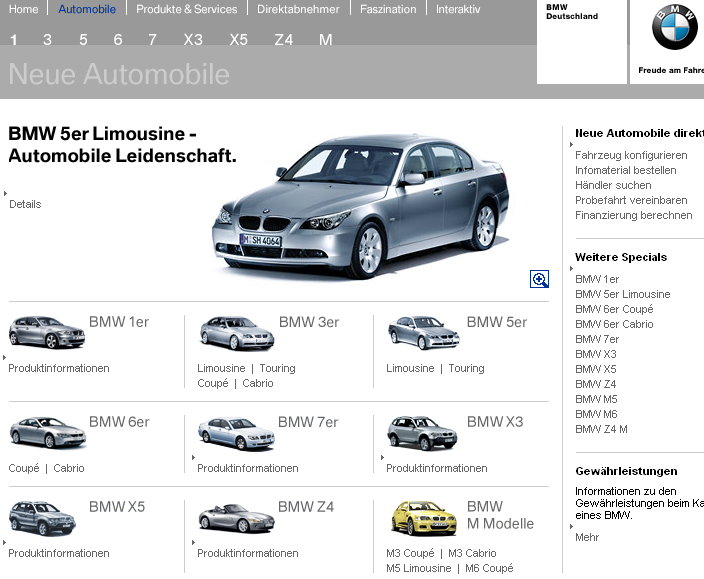Click the BMW roundel logo
The height and width of the screenshot is (579, 704).
(x=675, y=28)
